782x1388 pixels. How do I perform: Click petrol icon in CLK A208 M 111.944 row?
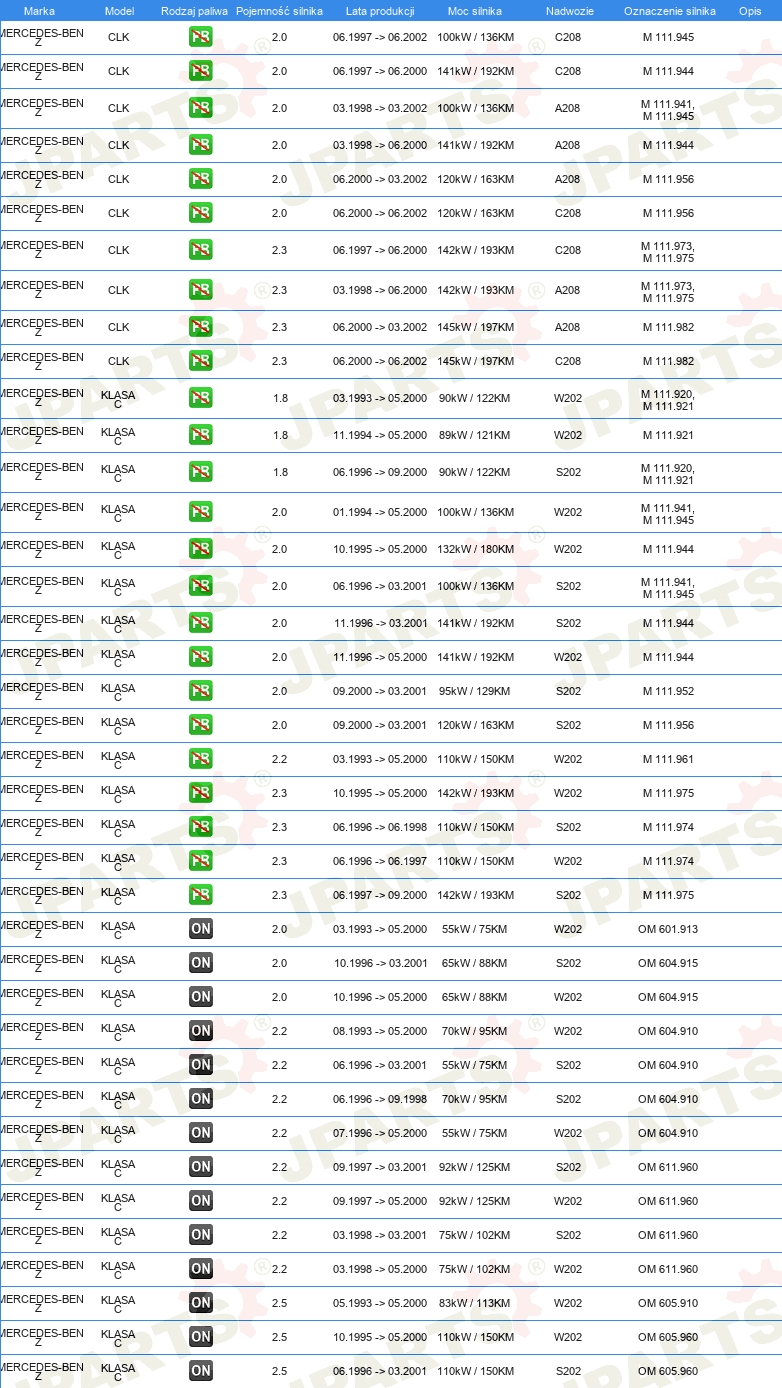click(x=201, y=145)
